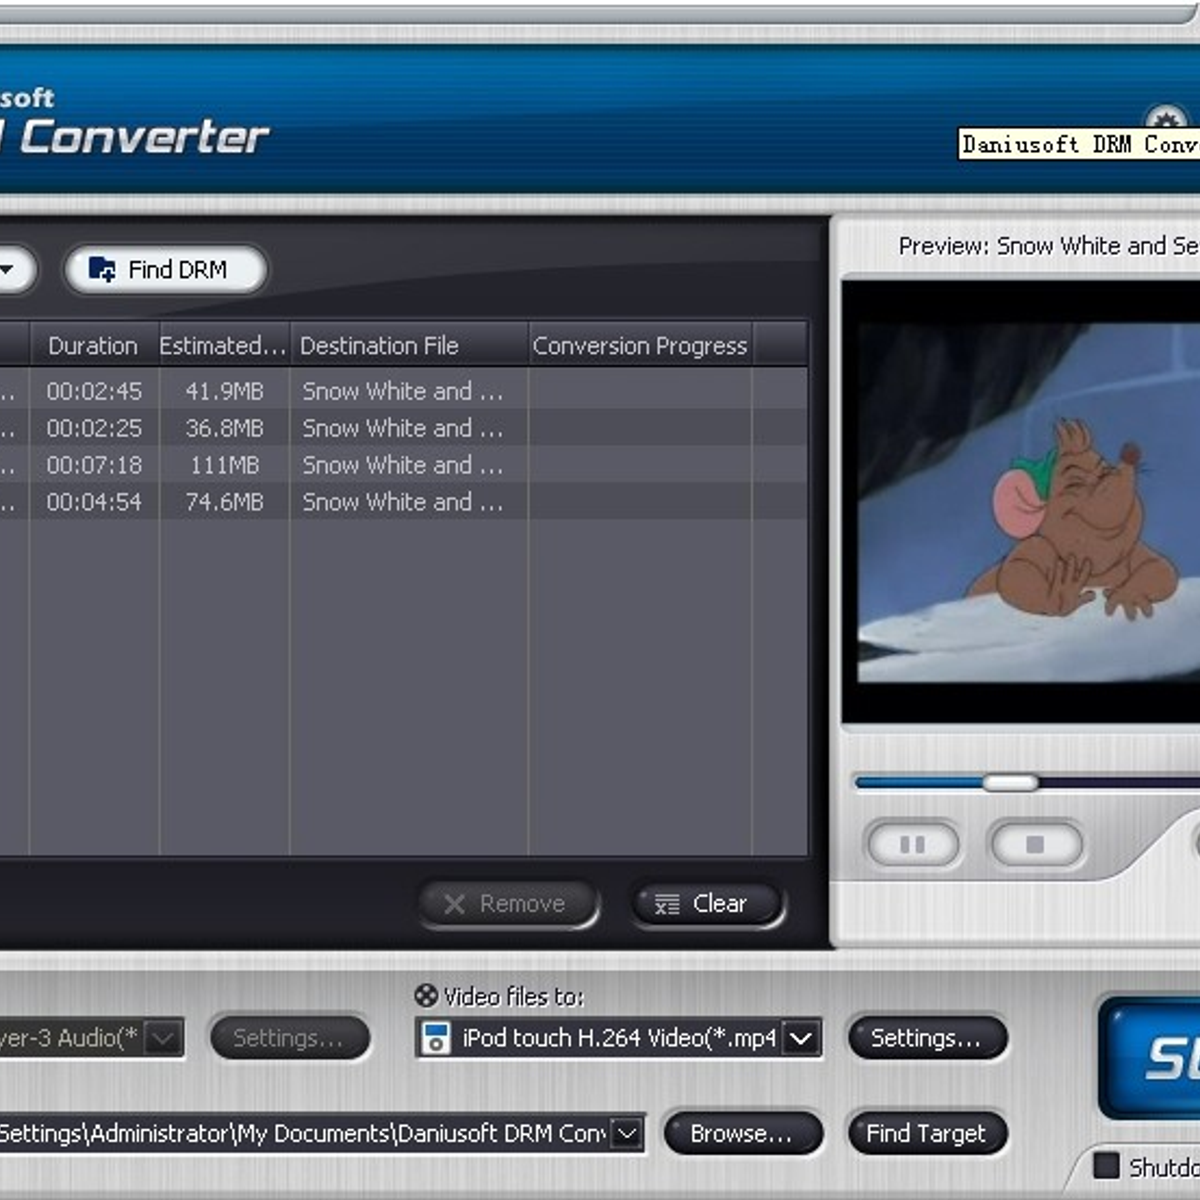Click the 36.8MB estimated size cell

coord(224,428)
